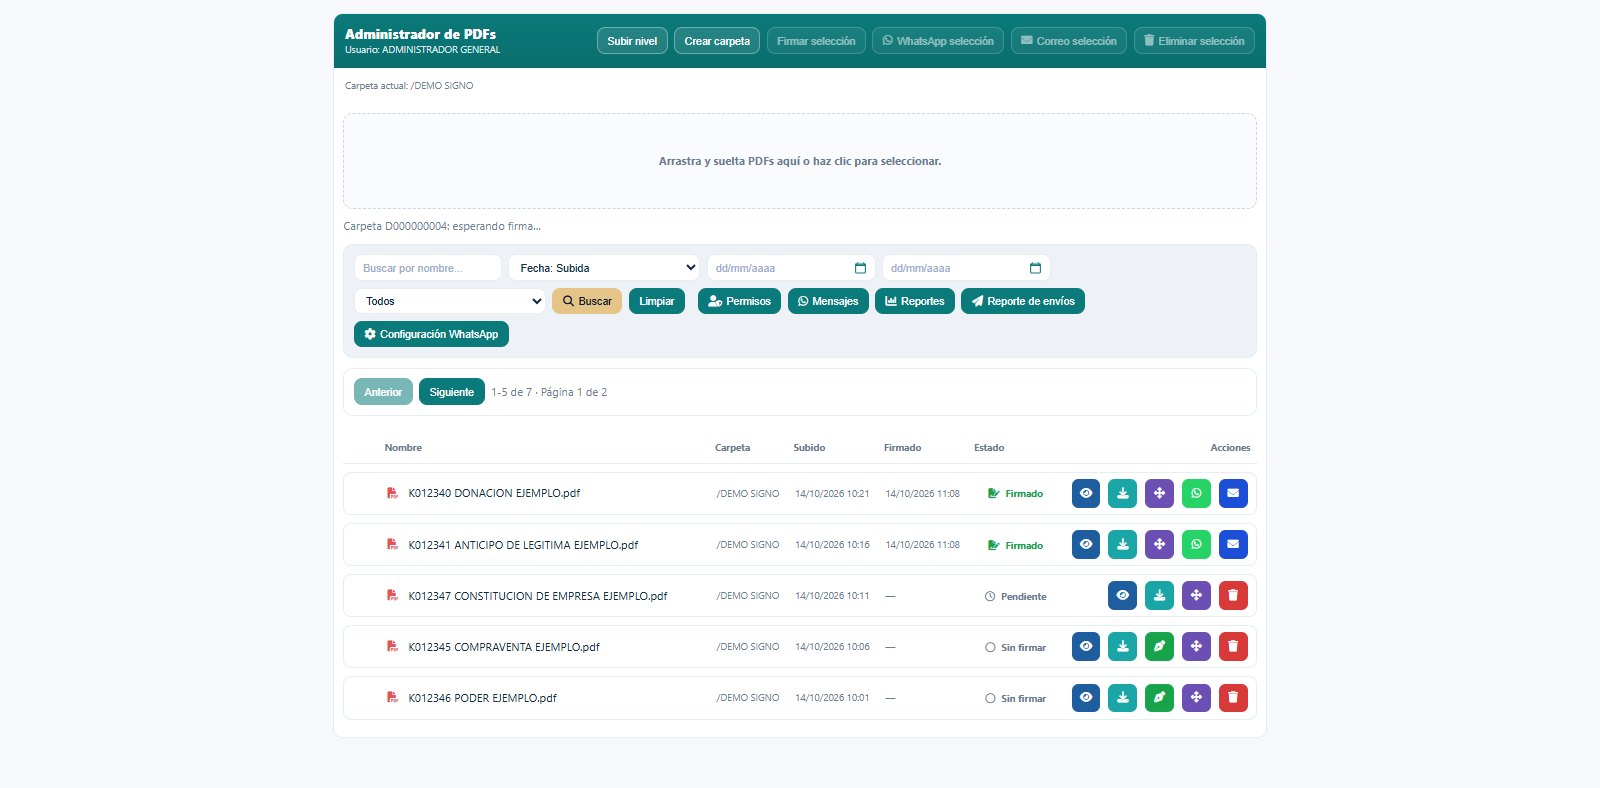Click WhatsApp icon for K012341 ANTICIPO DE LEGITIMA
Screen dimensions: 1600x788
click(x=1196, y=544)
